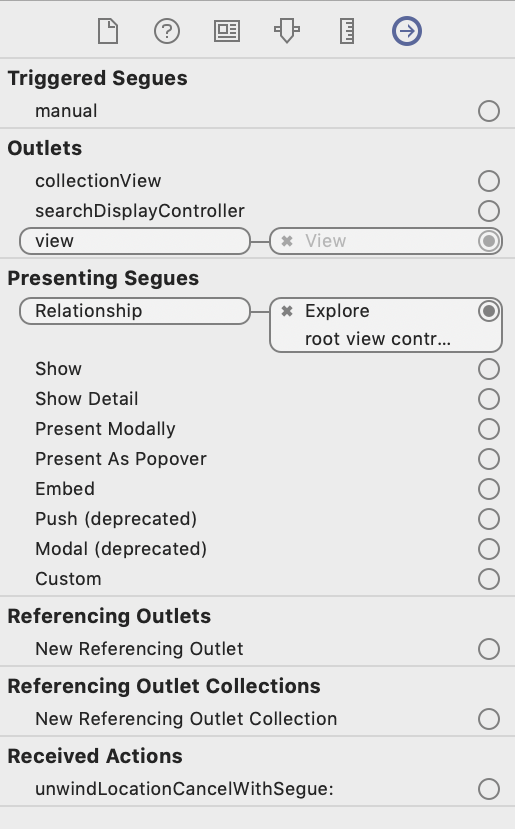Open the Quick Help inspector

167,31
